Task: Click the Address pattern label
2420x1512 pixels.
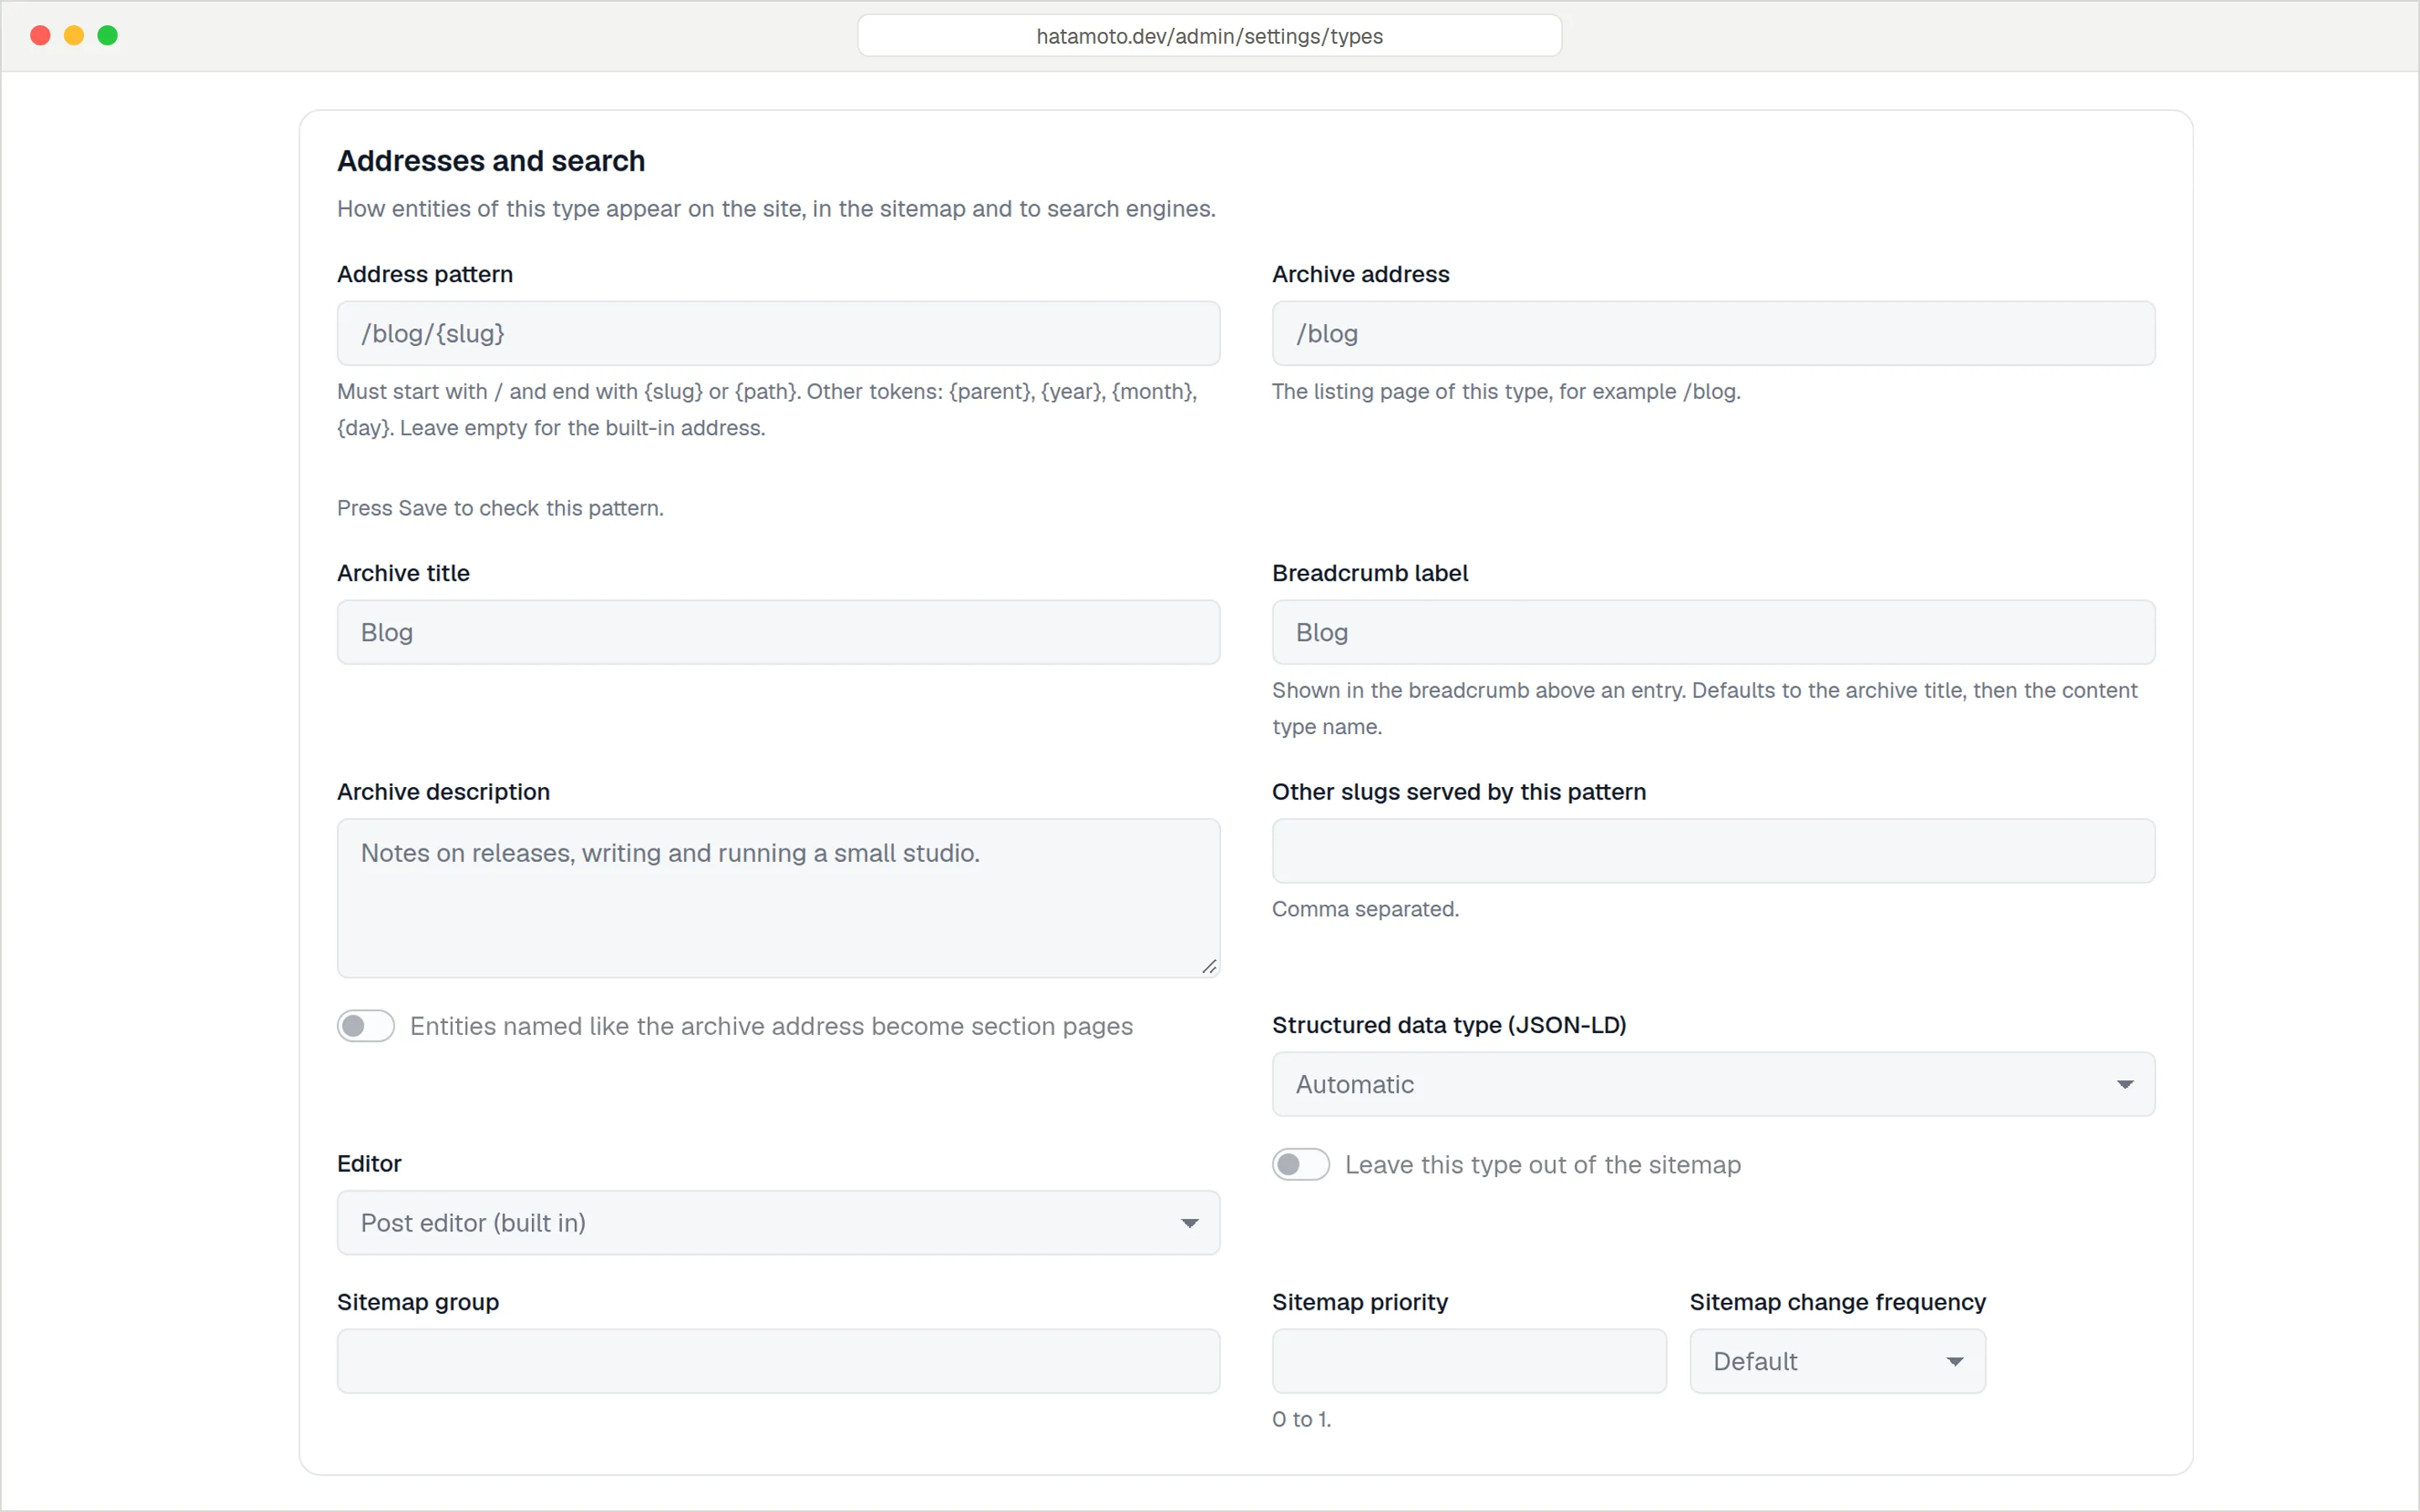Action: coord(425,274)
